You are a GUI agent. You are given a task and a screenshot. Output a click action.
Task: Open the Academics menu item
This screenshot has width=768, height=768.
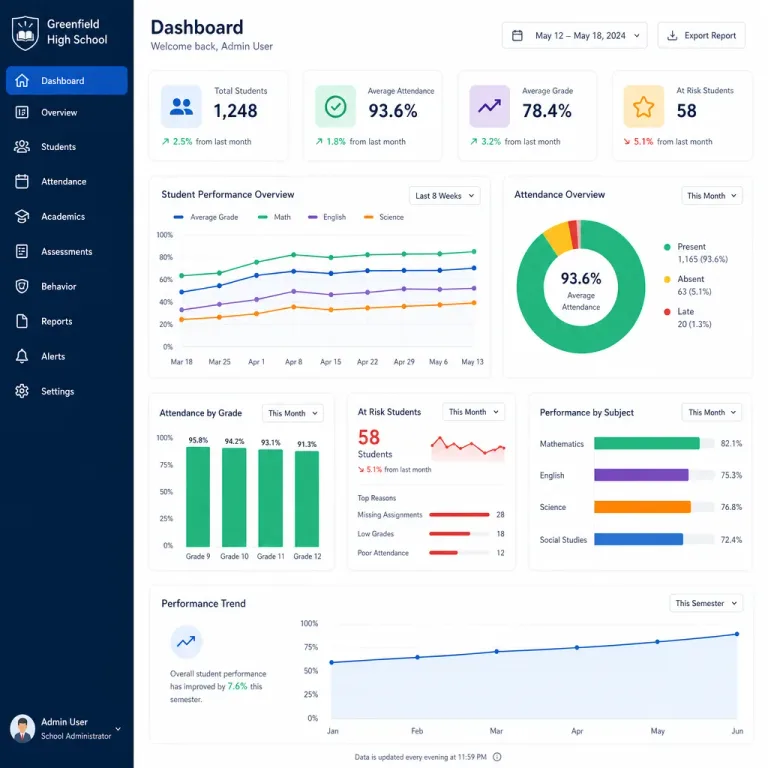click(x=67, y=216)
